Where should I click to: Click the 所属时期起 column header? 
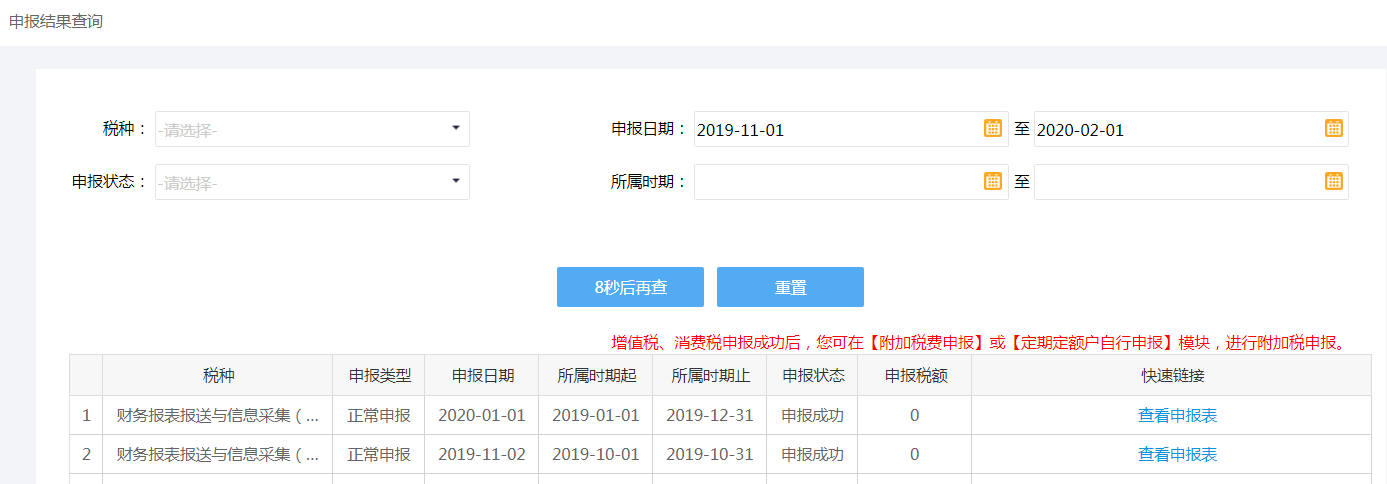pos(596,375)
